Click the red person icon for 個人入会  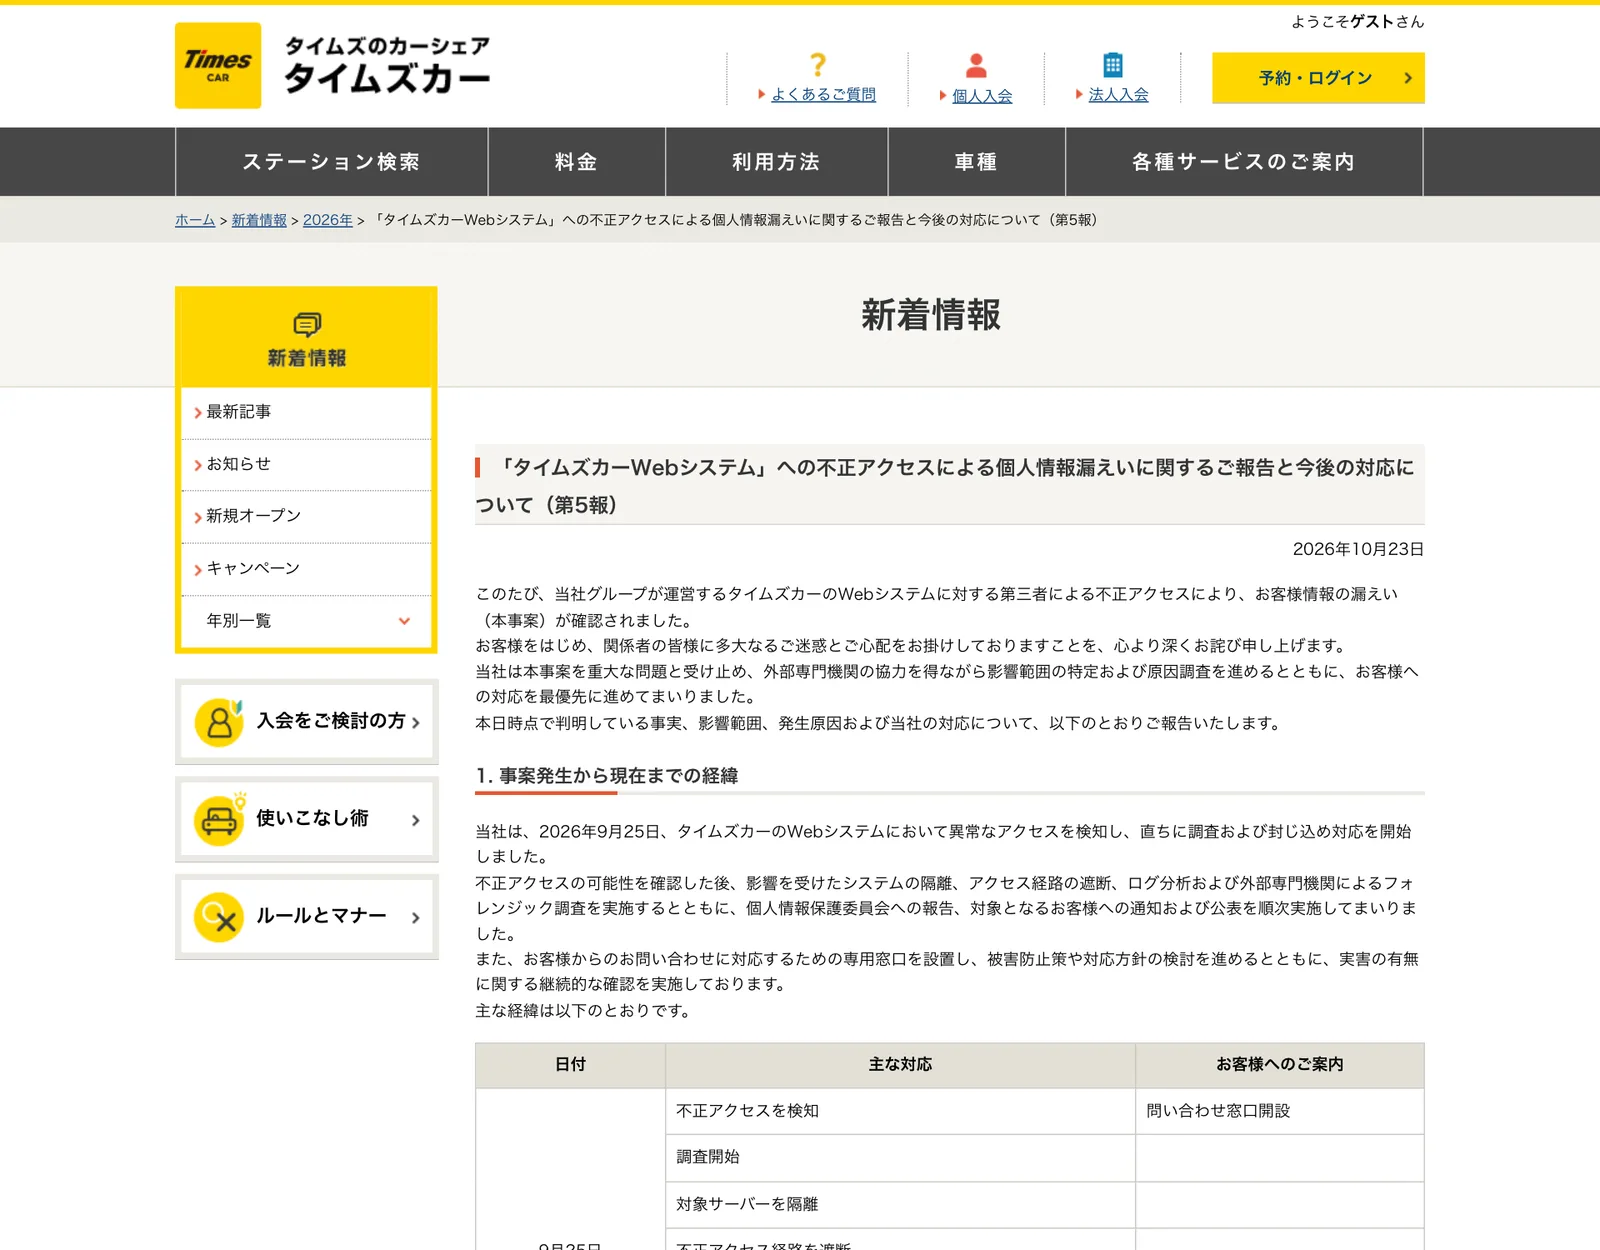976,66
